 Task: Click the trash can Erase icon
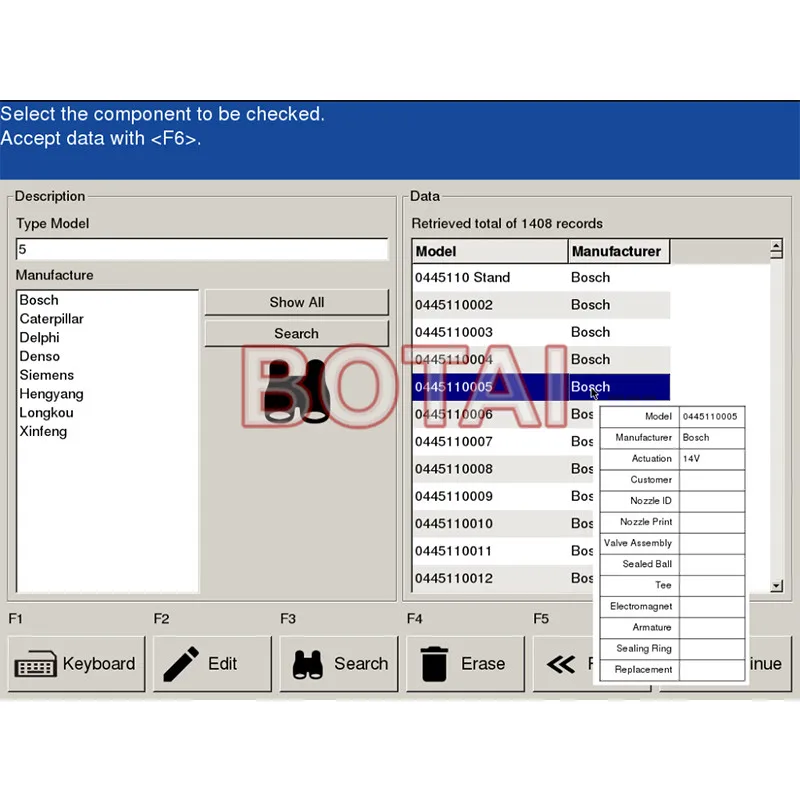click(435, 664)
